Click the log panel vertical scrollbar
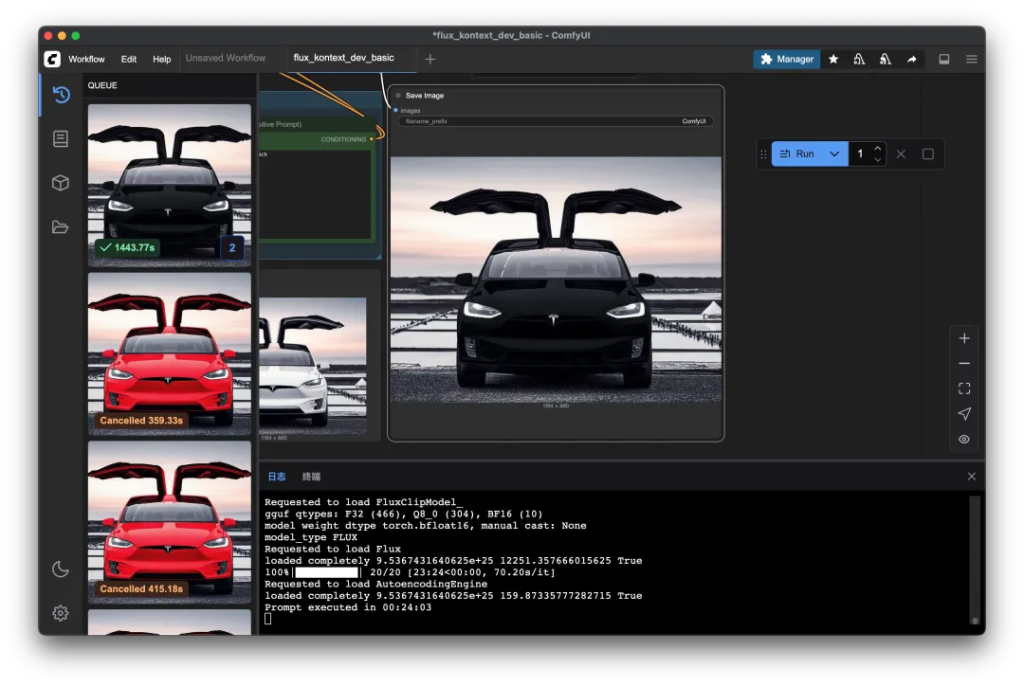1024x686 pixels. (x=974, y=560)
